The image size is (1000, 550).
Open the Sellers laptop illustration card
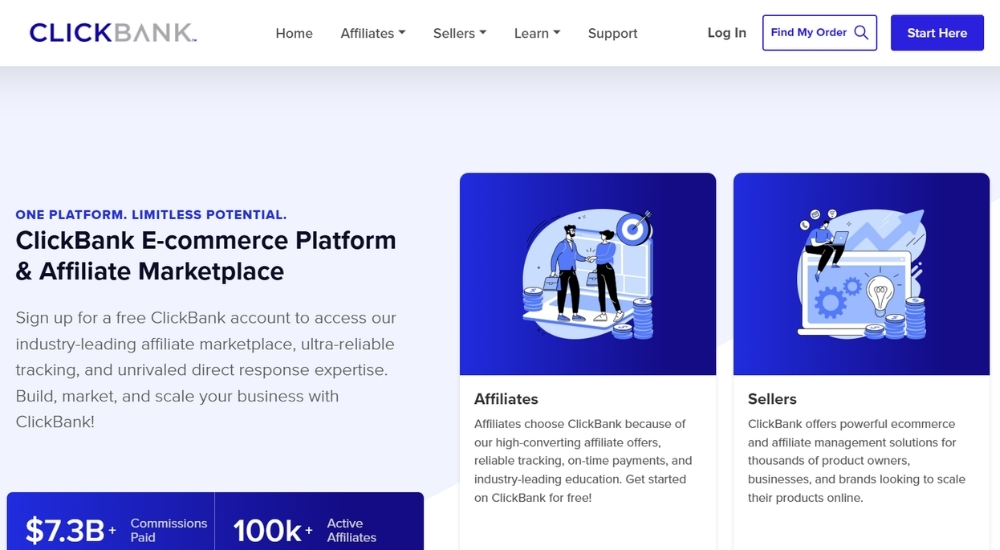[861, 274]
